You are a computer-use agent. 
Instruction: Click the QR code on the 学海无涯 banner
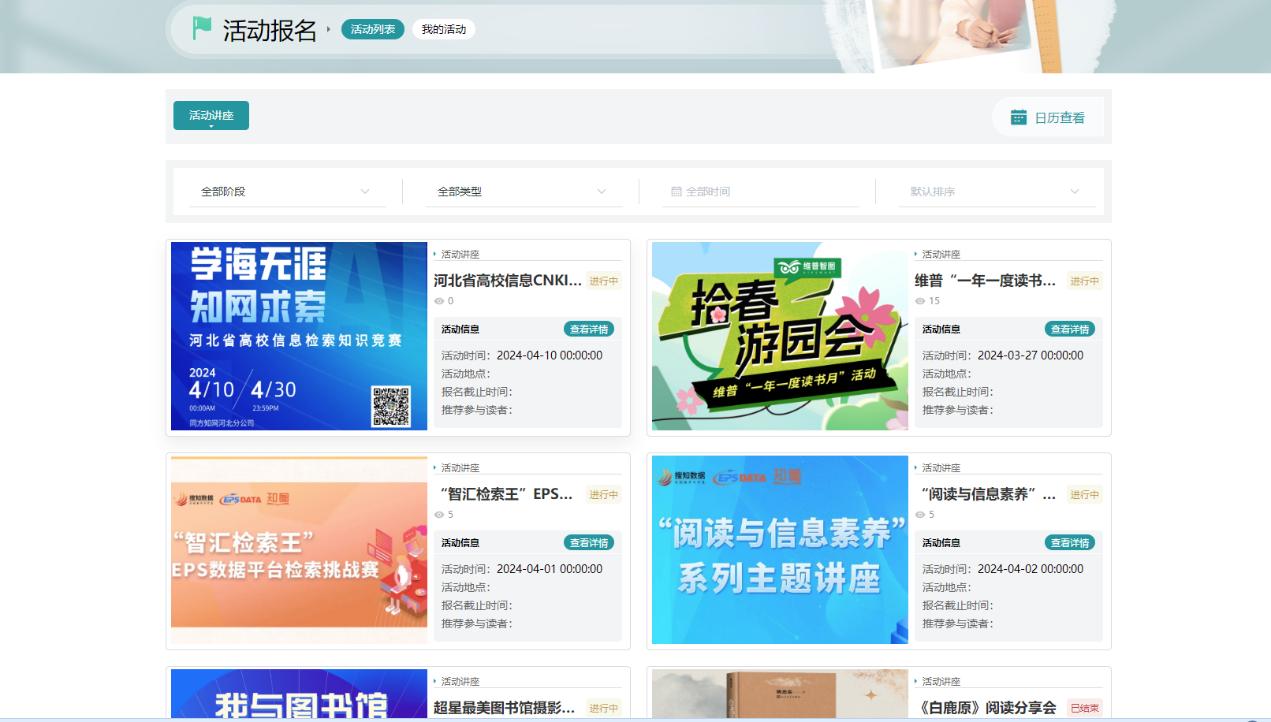tap(391, 406)
